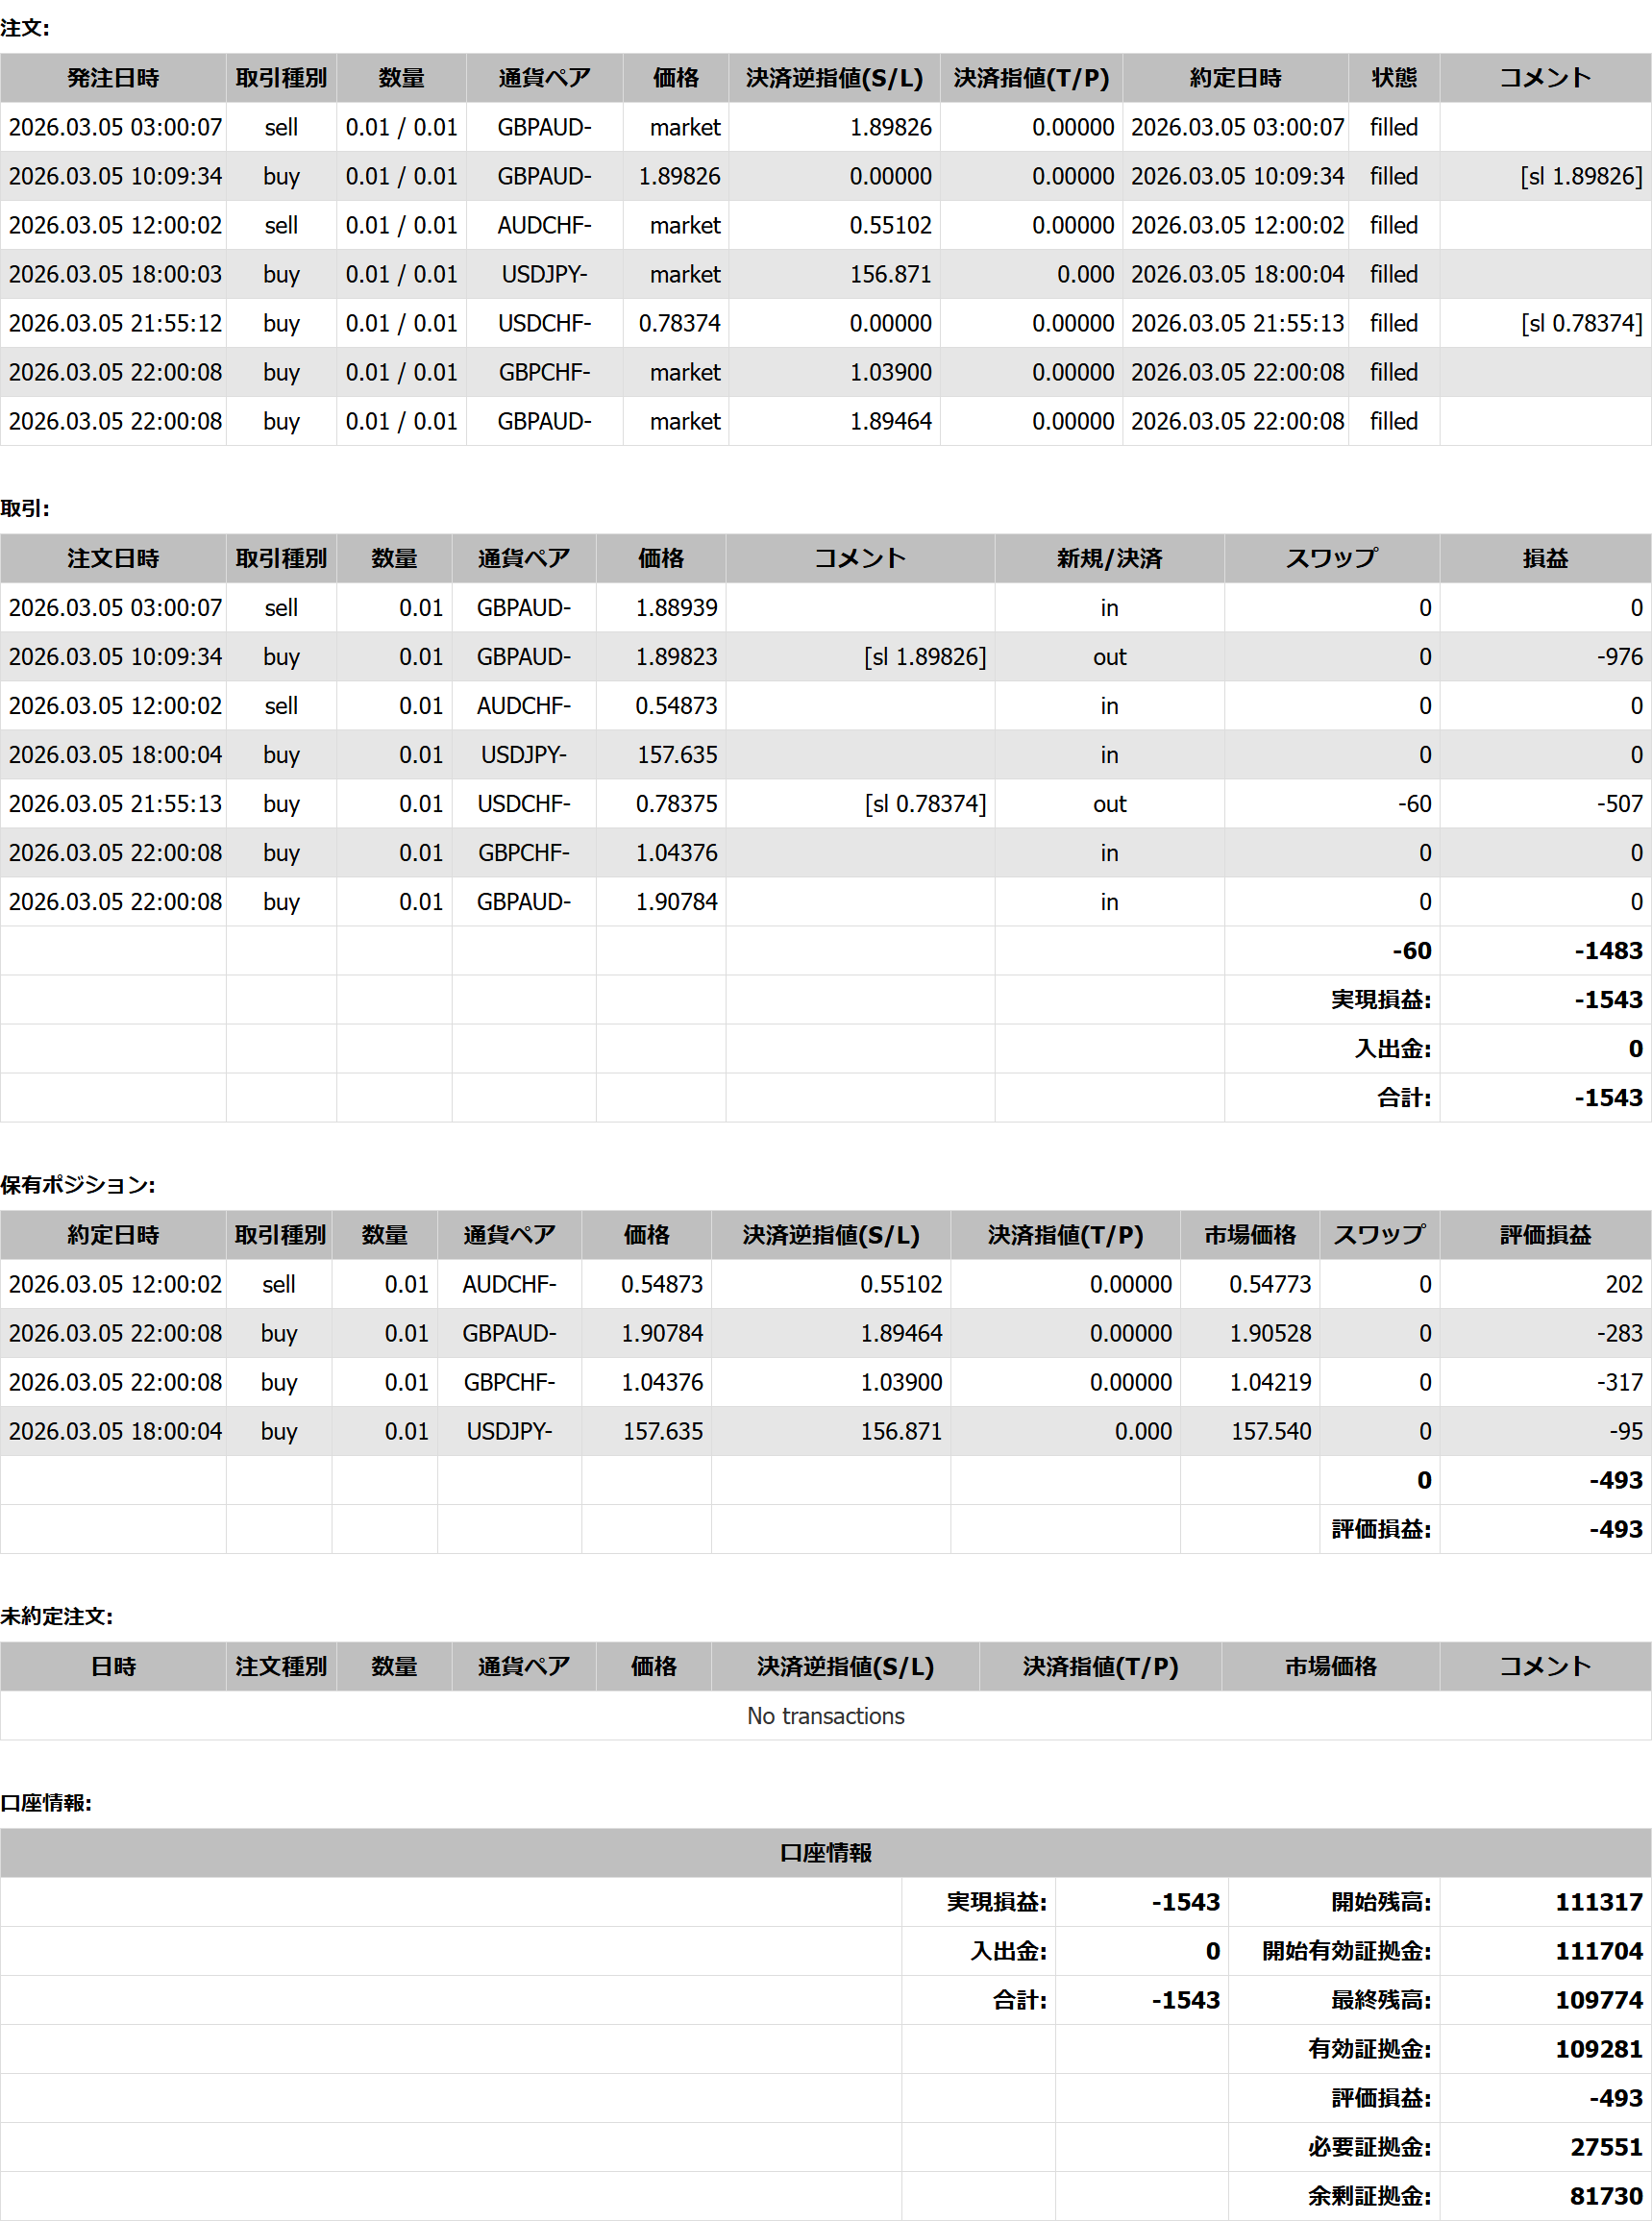The width and height of the screenshot is (1652, 2221).
Task: Click the 有効証拠金 value 109281
Action: coord(1598,2049)
